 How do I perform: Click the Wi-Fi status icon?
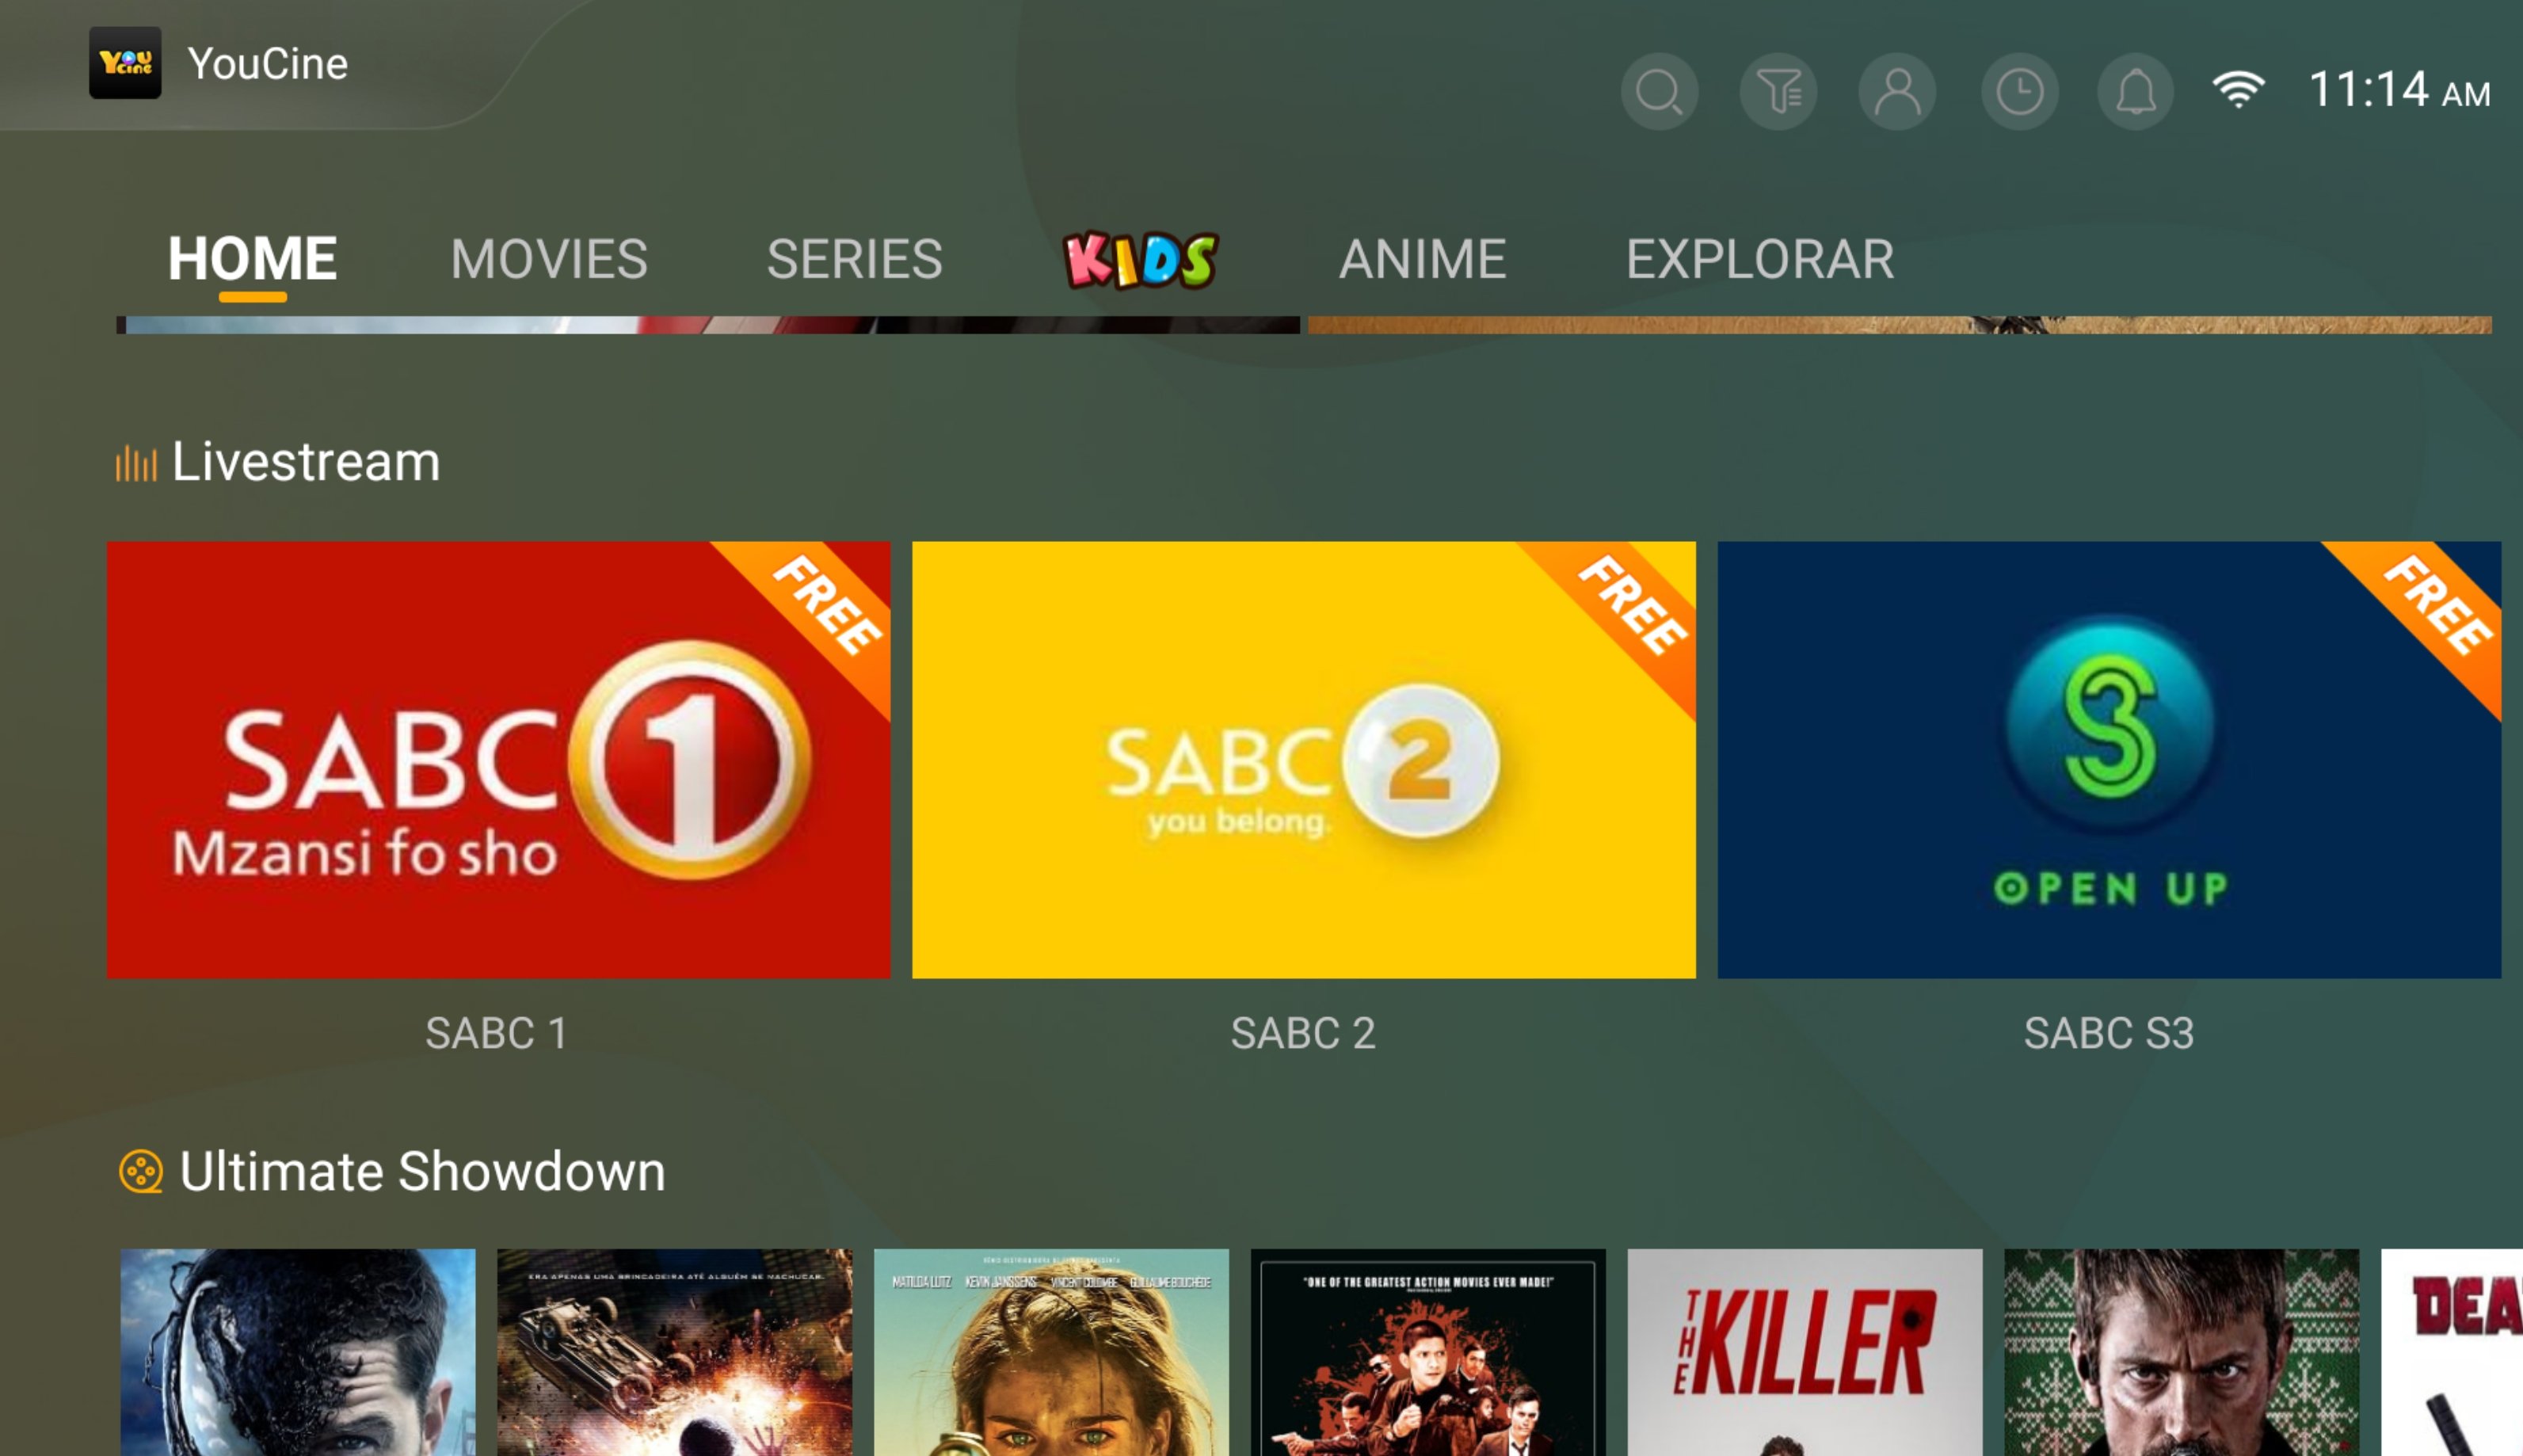coord(2238,89)
